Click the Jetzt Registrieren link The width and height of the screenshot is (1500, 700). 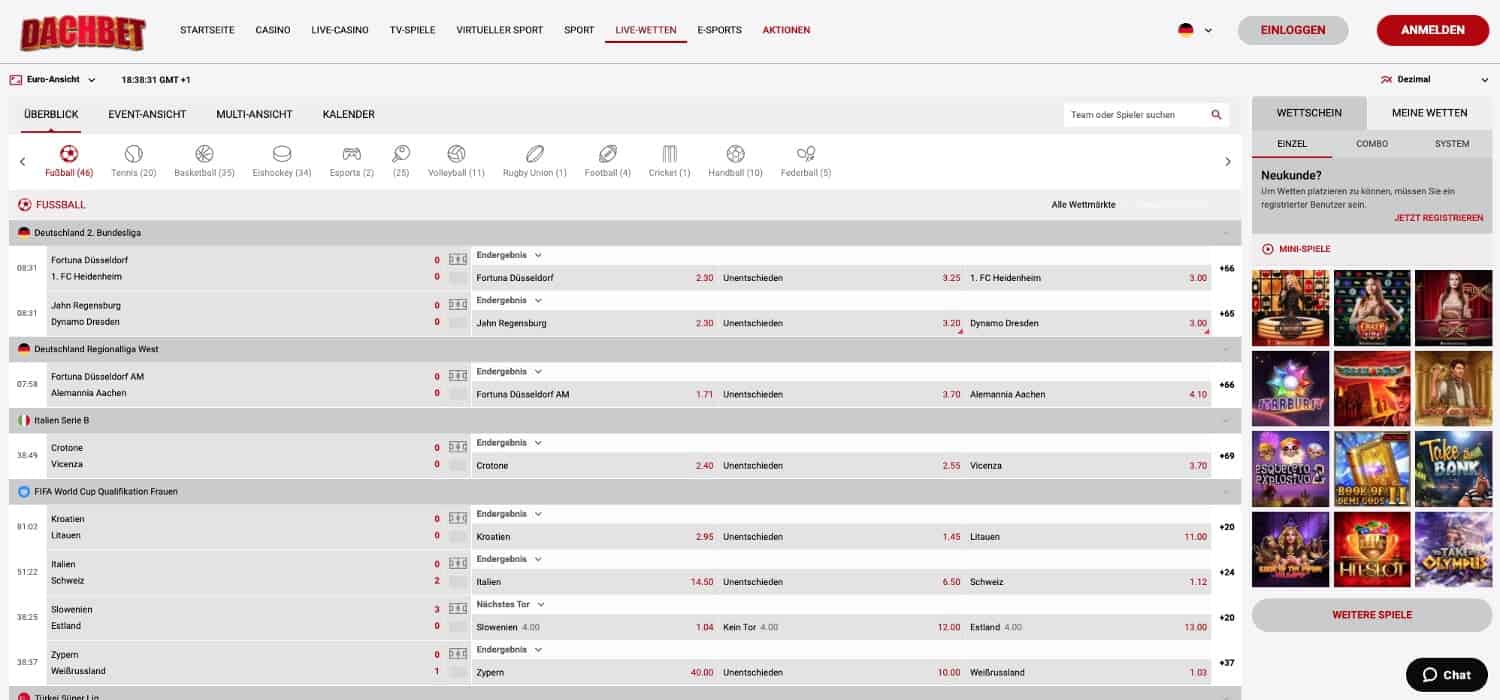click(1439, 218)
